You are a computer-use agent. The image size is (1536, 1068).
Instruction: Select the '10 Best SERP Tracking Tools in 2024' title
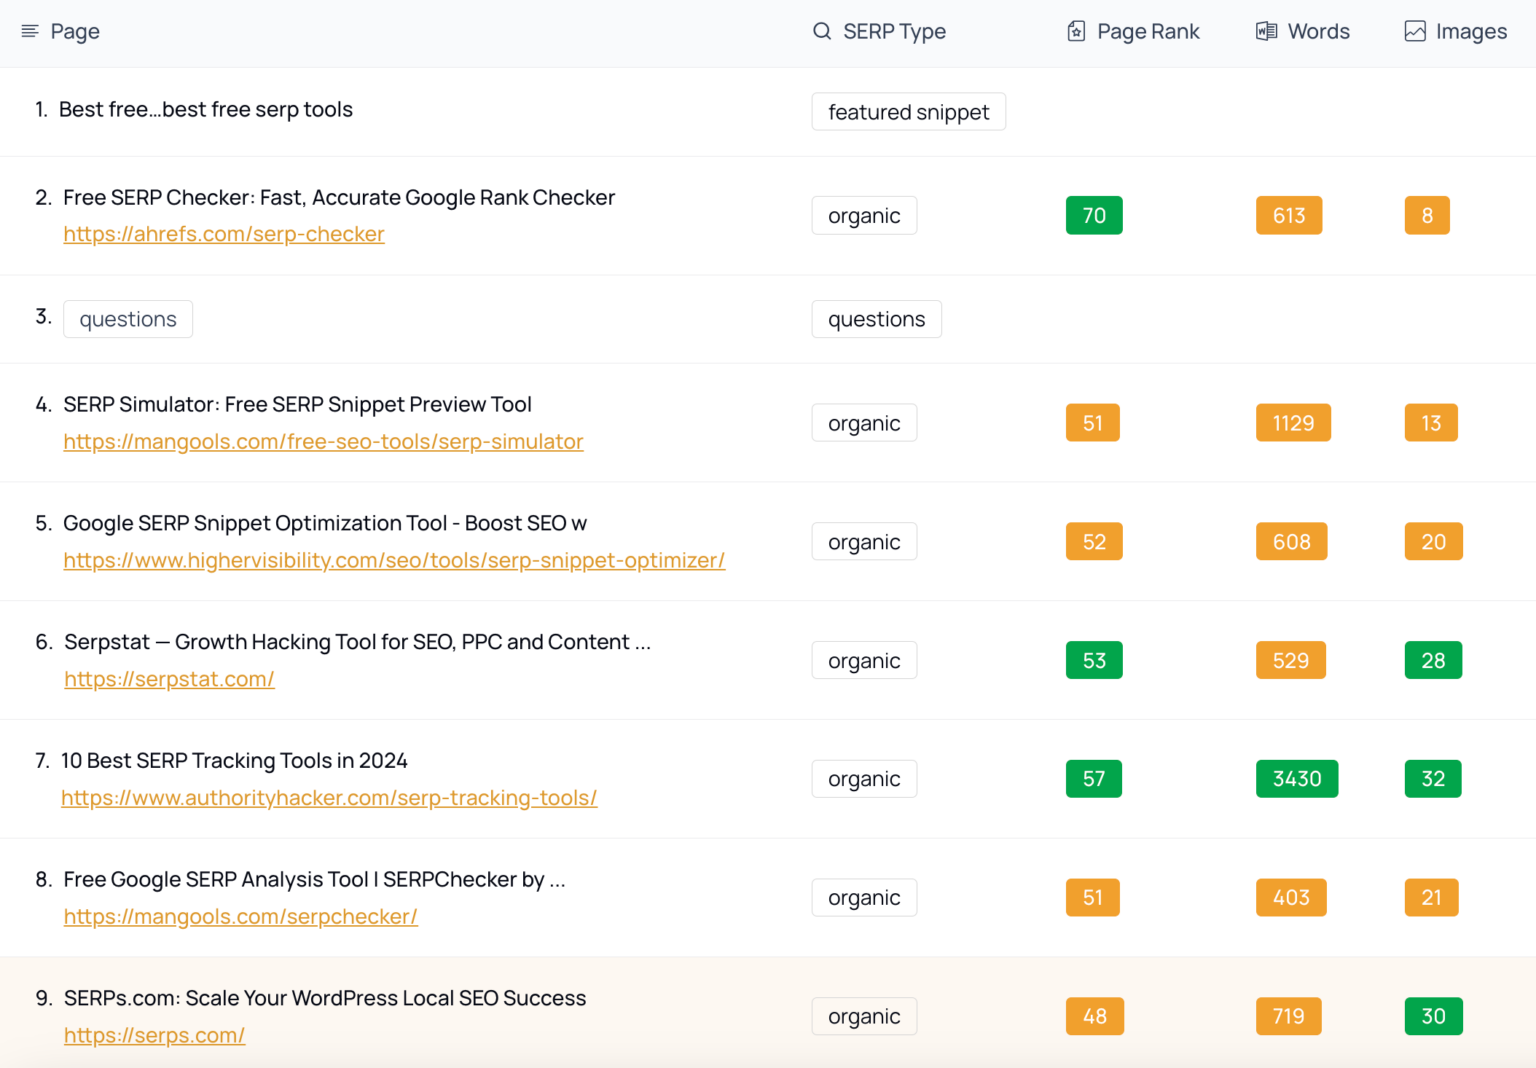pyautogui.click(x=234, y=761)
